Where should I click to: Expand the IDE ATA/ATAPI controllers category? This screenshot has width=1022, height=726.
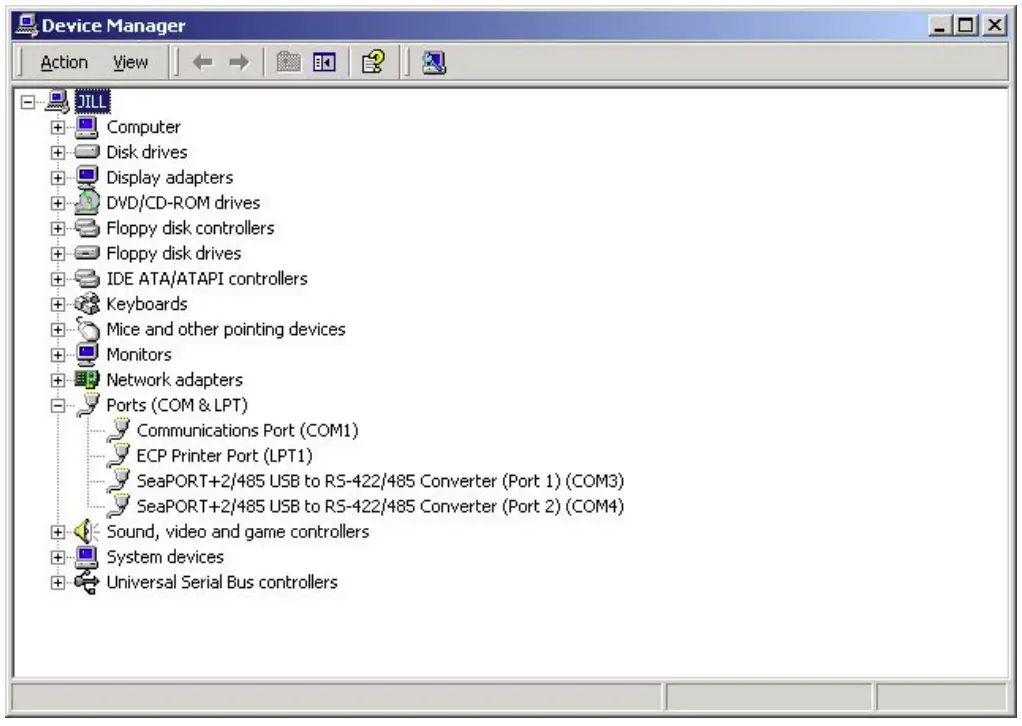pos(58,279)
